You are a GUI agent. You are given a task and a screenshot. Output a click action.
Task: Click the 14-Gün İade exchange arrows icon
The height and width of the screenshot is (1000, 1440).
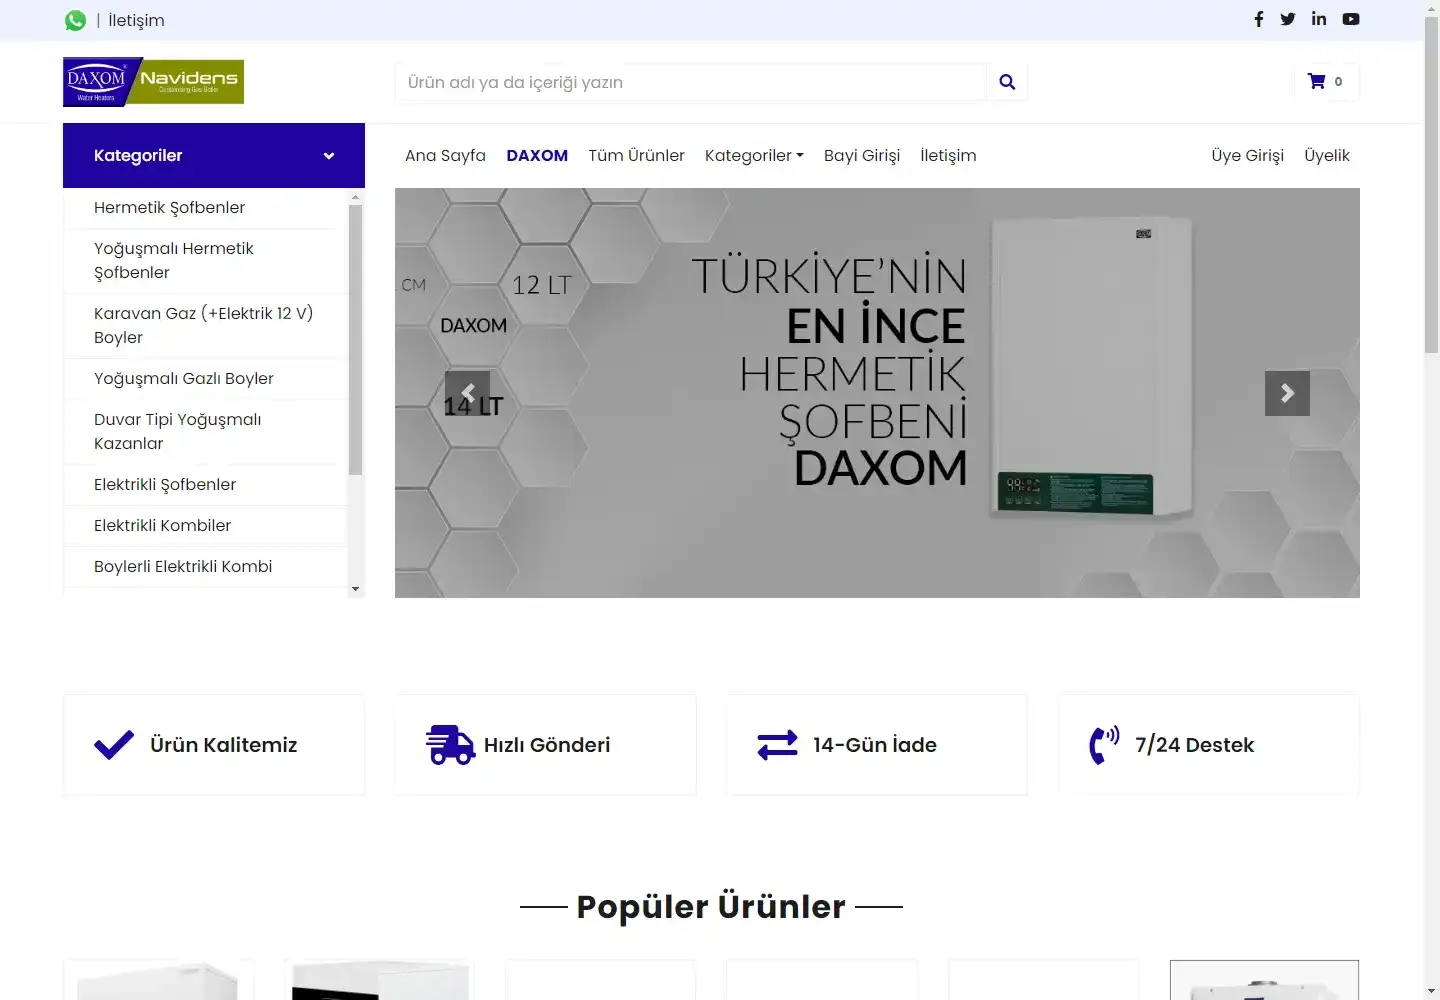[778, 745]
